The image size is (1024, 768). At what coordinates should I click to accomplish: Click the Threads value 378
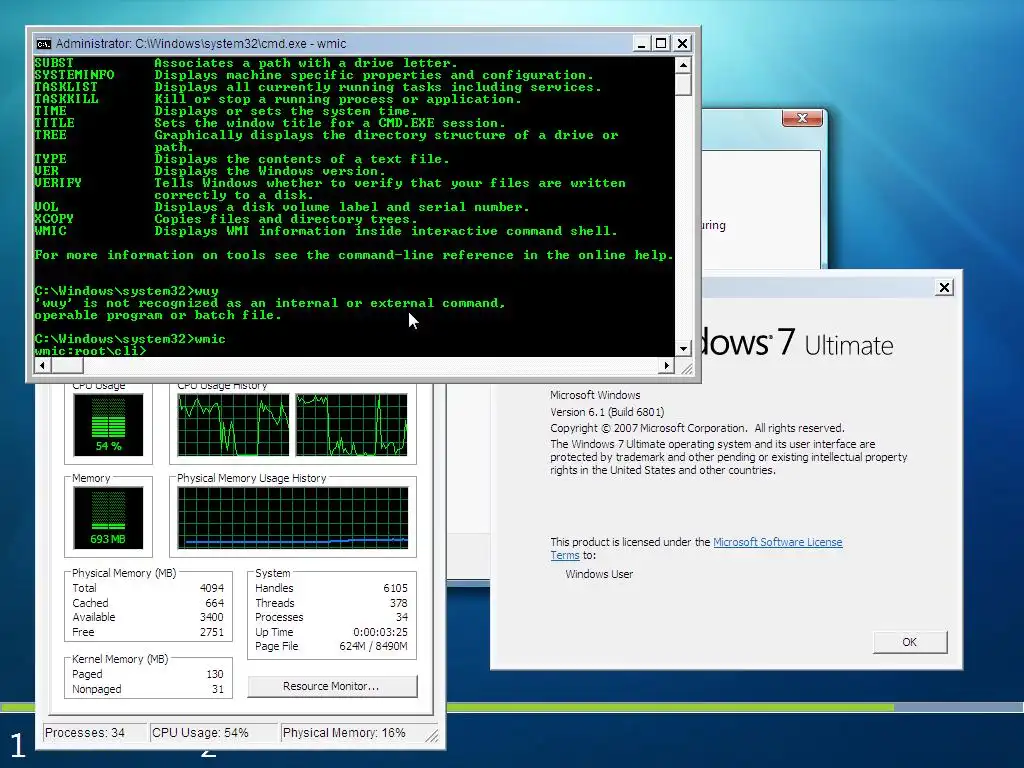pyautogui.click(x=398, y=603)
